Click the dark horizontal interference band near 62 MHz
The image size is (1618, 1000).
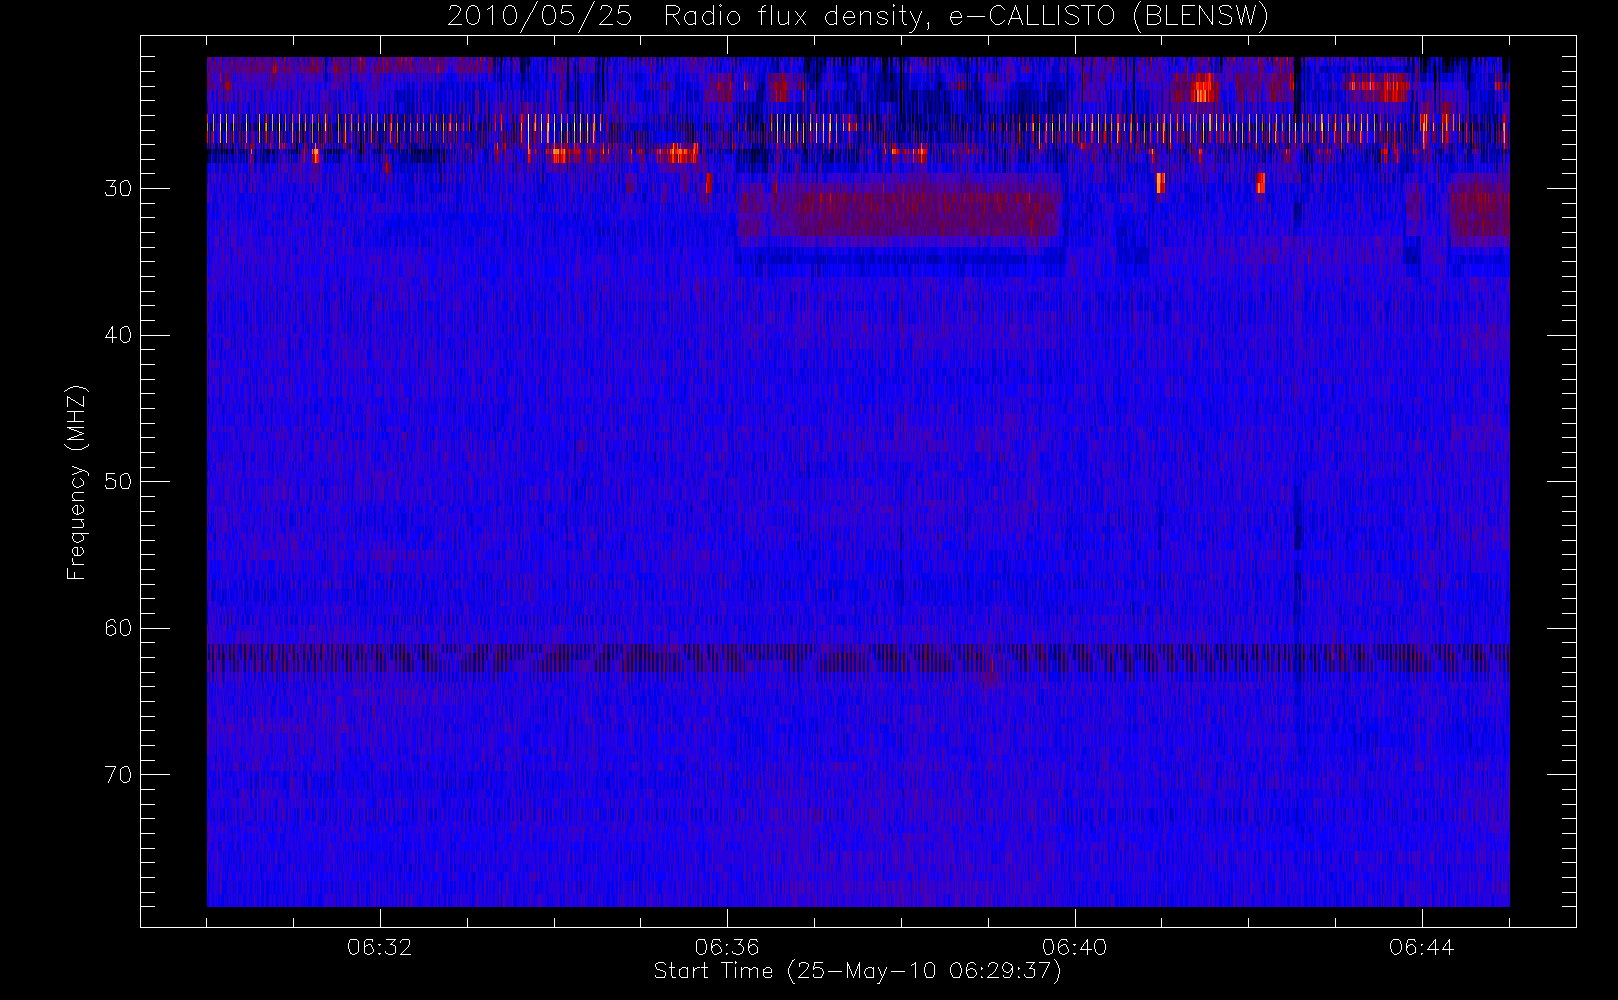click(858, 658)
